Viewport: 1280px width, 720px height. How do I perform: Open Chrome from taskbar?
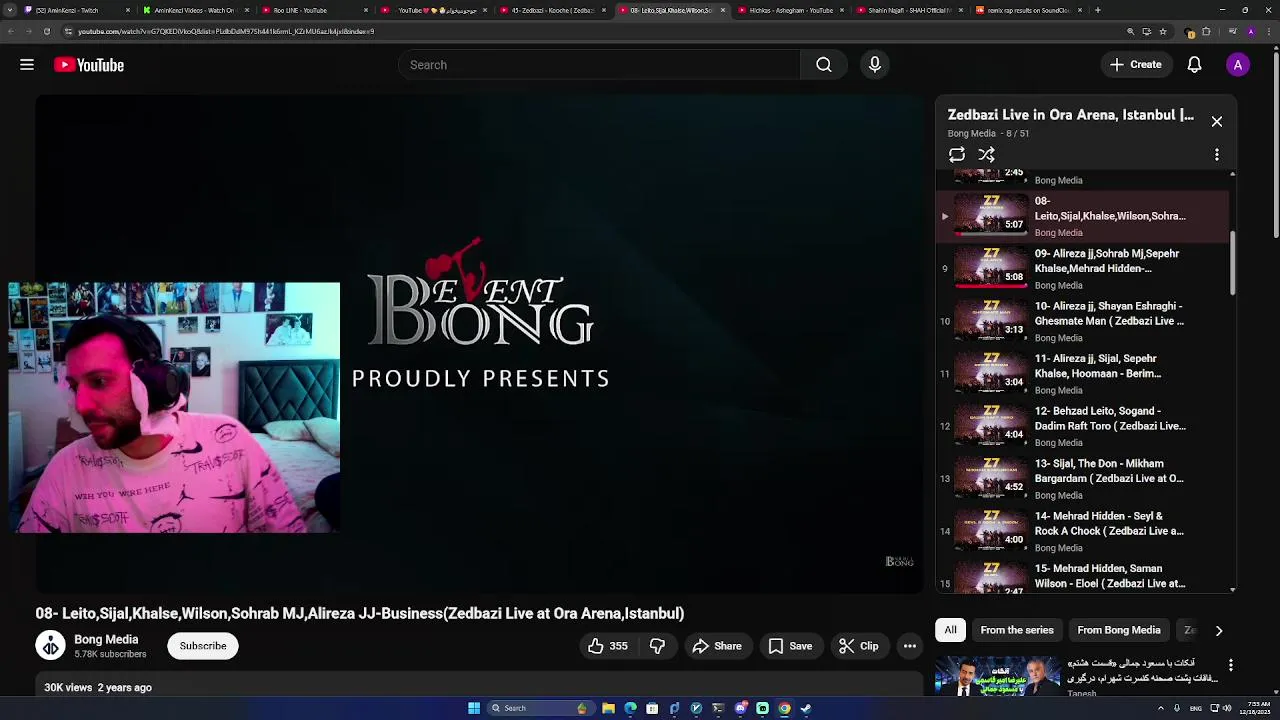(x=784, y=708)
